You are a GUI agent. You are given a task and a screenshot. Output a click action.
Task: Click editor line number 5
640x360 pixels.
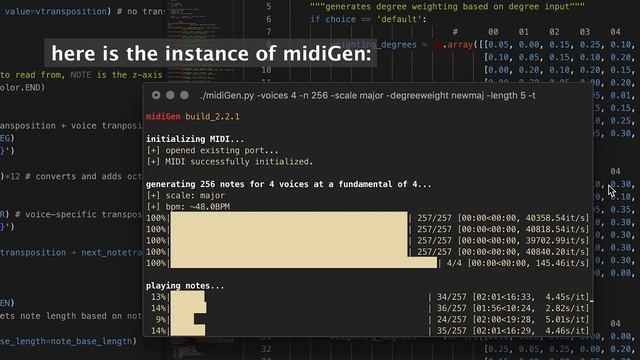(269, 7)
